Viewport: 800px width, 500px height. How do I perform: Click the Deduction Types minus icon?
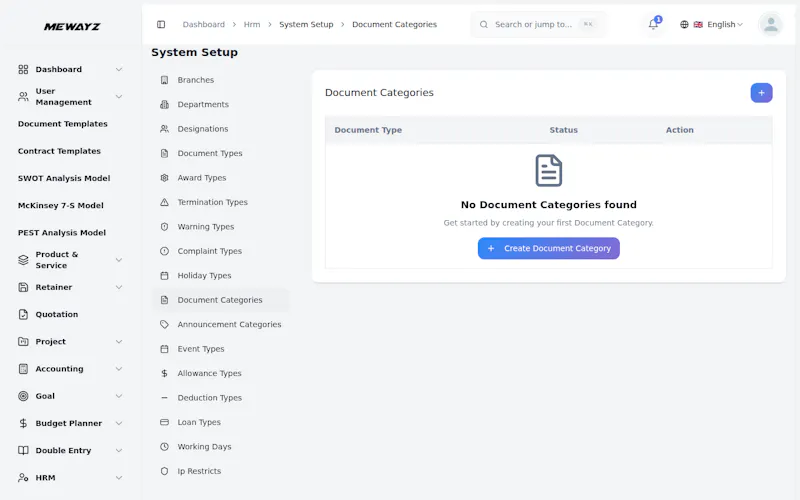tap(164, 398)
